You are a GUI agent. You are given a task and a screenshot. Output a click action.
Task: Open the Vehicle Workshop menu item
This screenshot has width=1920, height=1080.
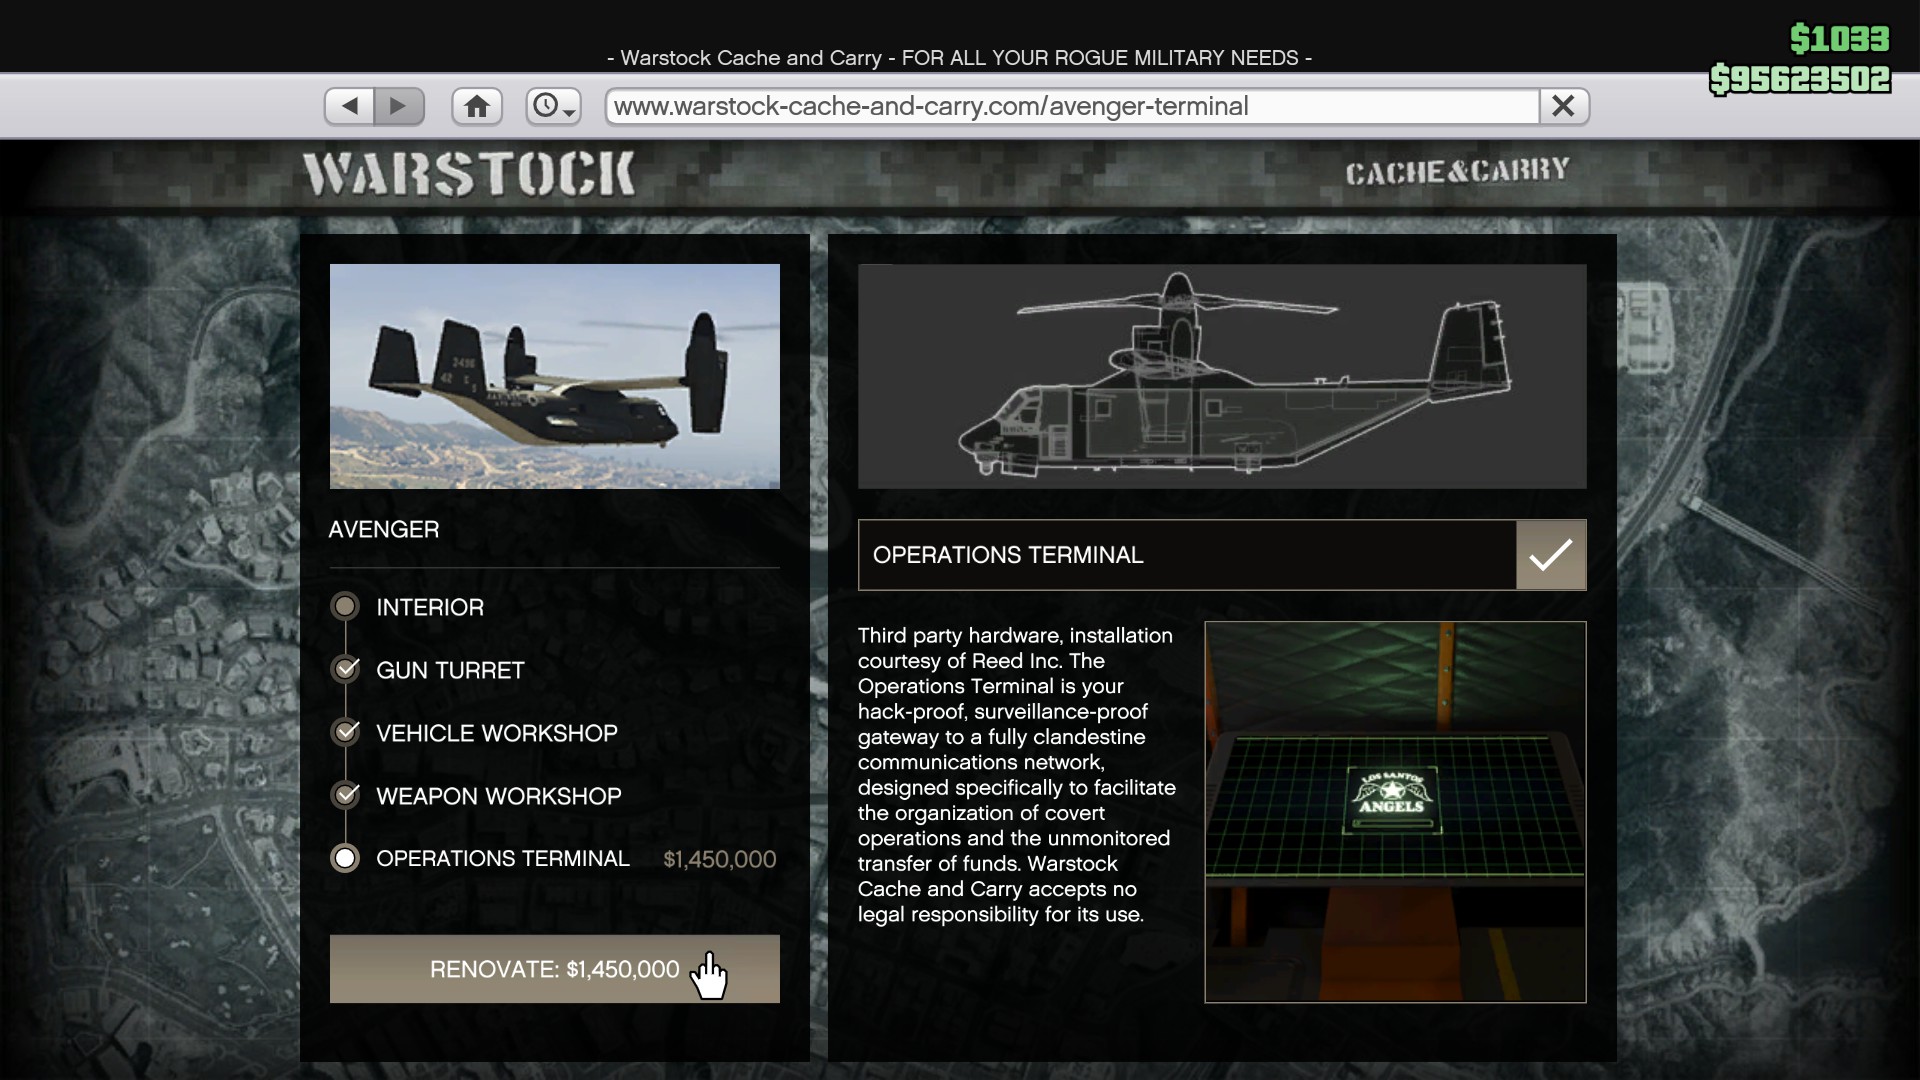(x=496, y=733)
